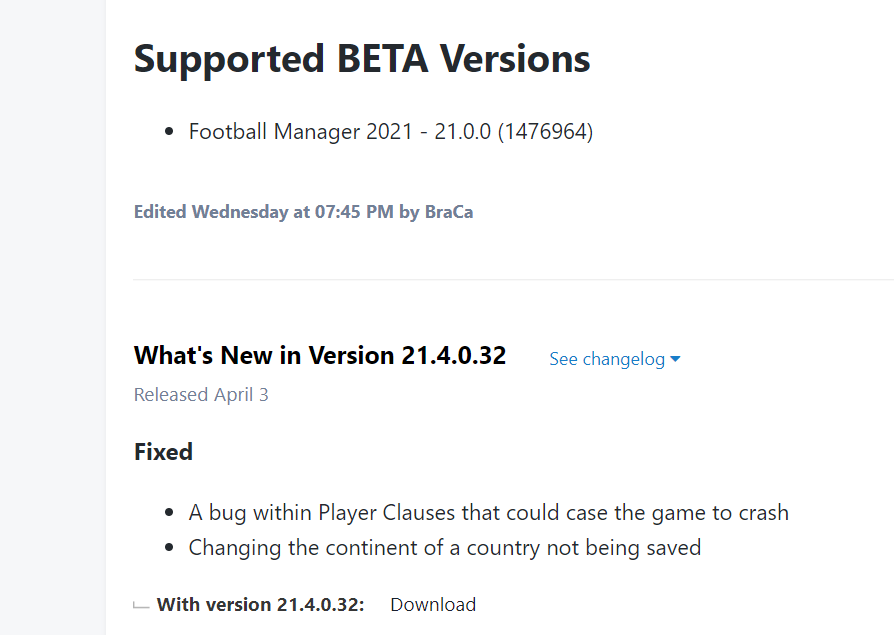Image resolution: width=894 pixels, height=635 pixels.
Task: Click the bullet before Football Manager 2021
Action: click(169, 132)
